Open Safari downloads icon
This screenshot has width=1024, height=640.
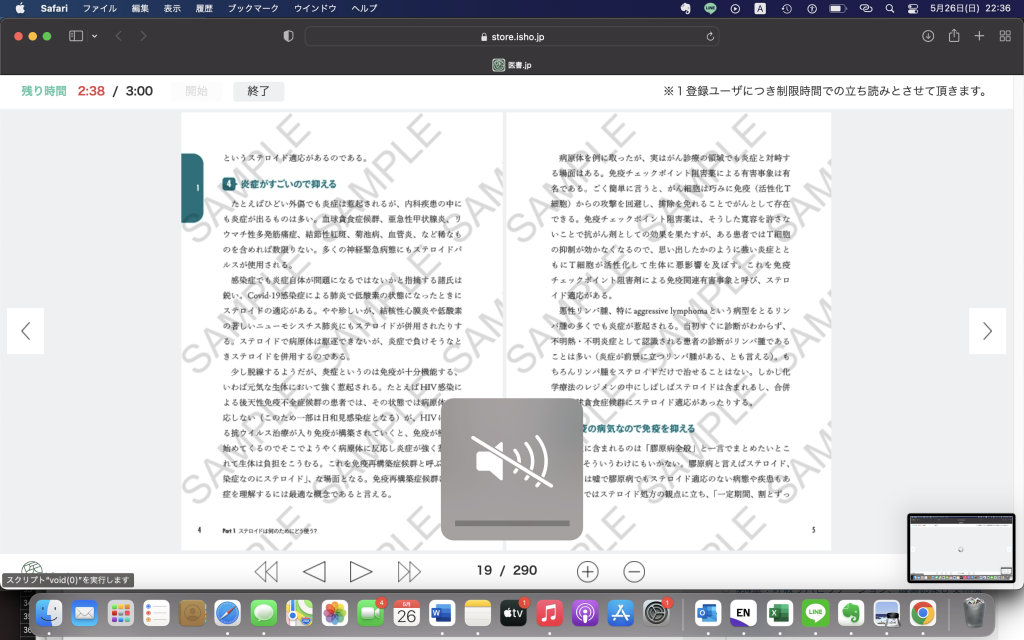928,36
